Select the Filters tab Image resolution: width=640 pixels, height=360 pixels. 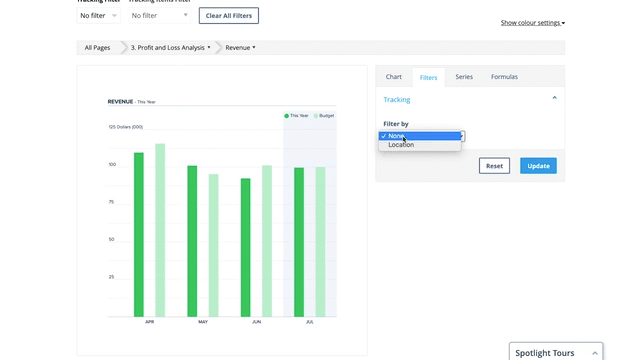[428, 78]
